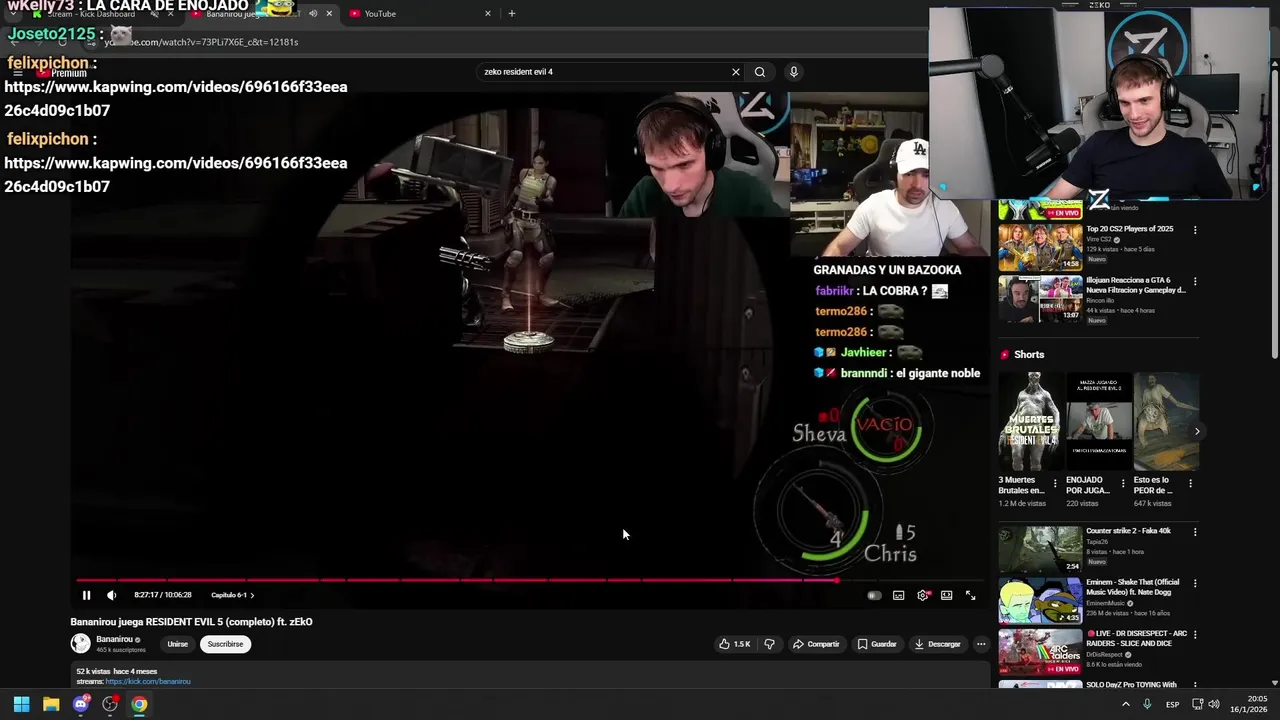Viewport: 1280px width, 720px height.
Task: Open Illojuan Reacciona a GTA 6 video
Action: tap(1040, 298)
